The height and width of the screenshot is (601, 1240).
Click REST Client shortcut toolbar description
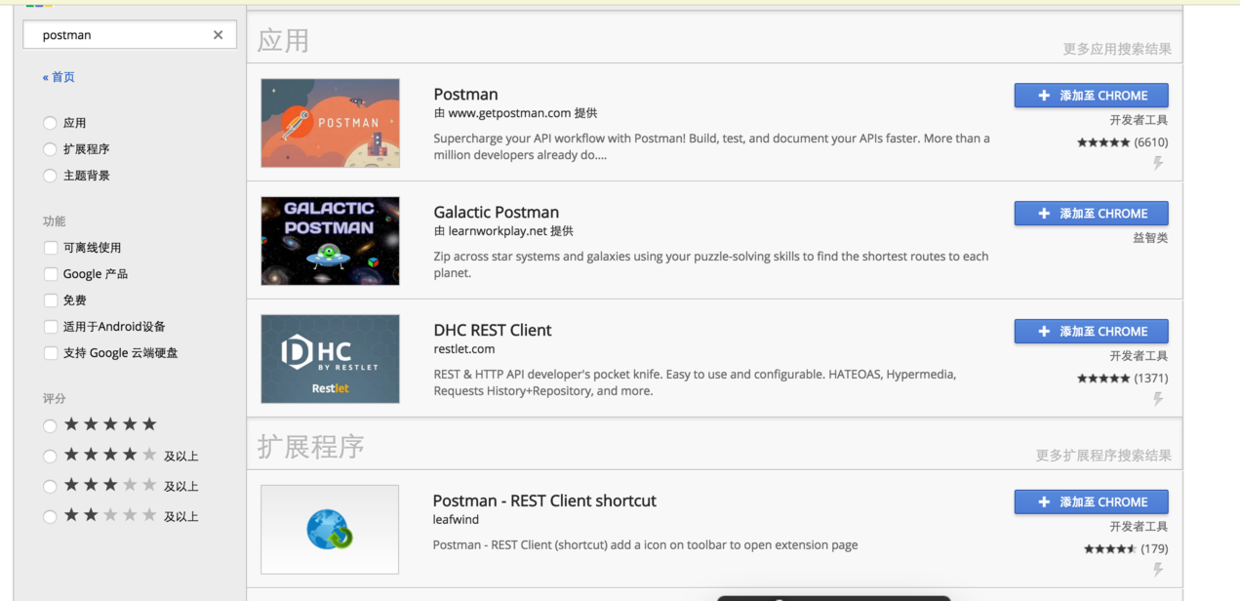(645, 545)
